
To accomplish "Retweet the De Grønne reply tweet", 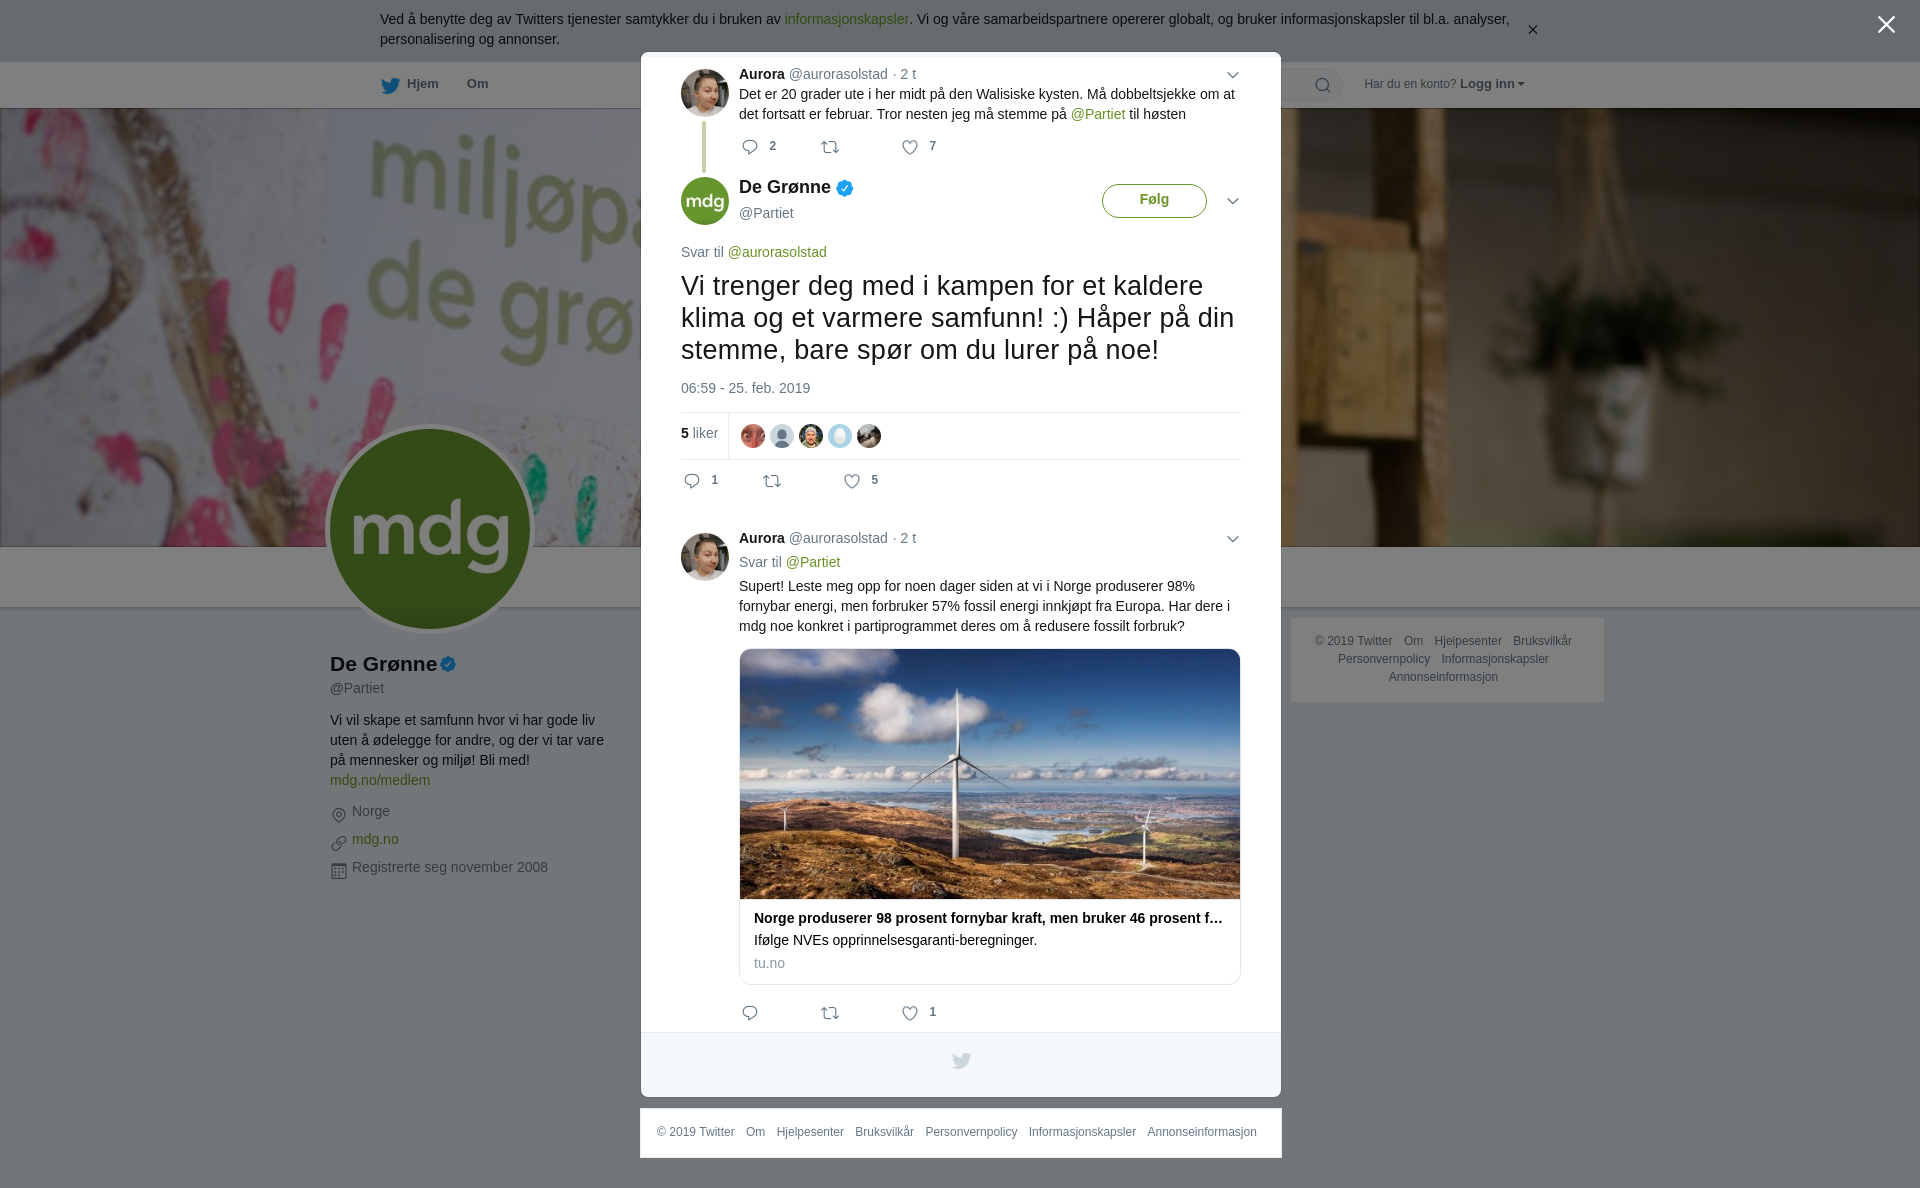I will [772, 481].
